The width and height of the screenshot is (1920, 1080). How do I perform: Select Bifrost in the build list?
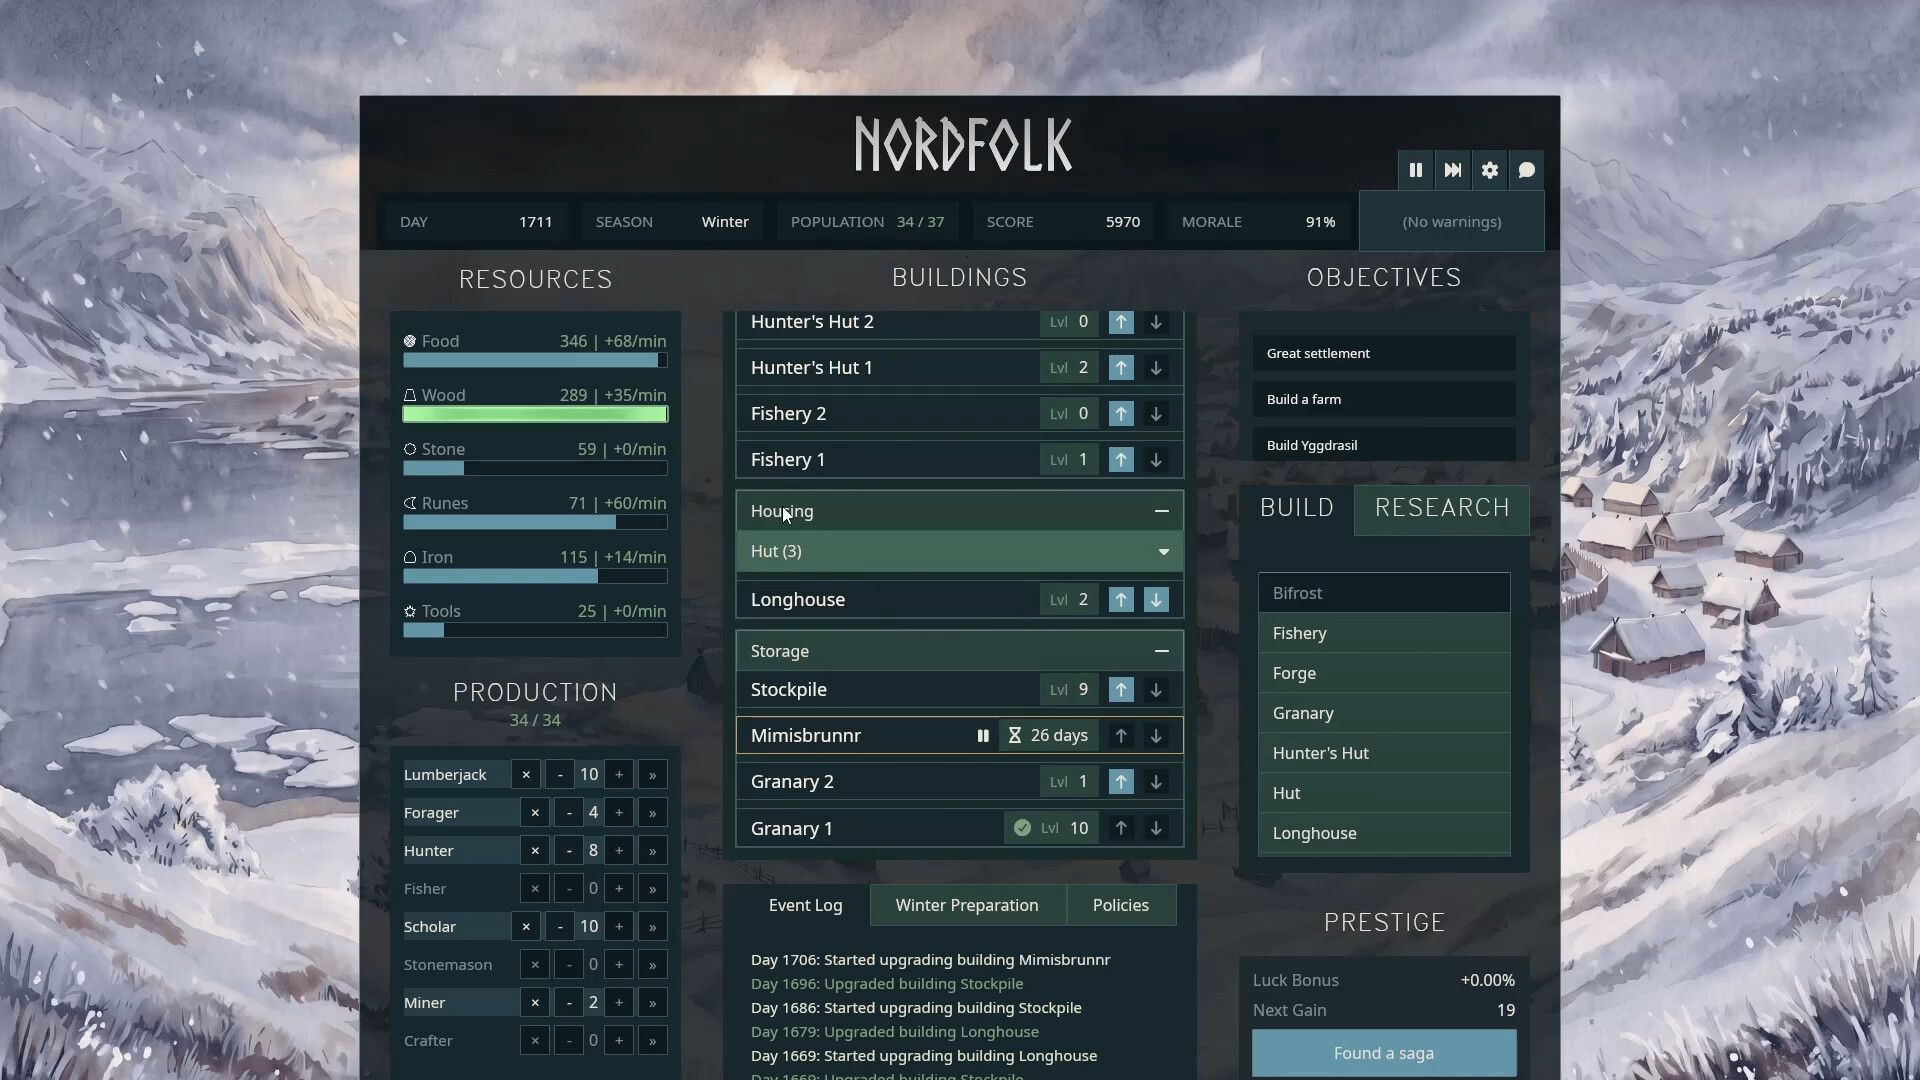point(1384,594)
